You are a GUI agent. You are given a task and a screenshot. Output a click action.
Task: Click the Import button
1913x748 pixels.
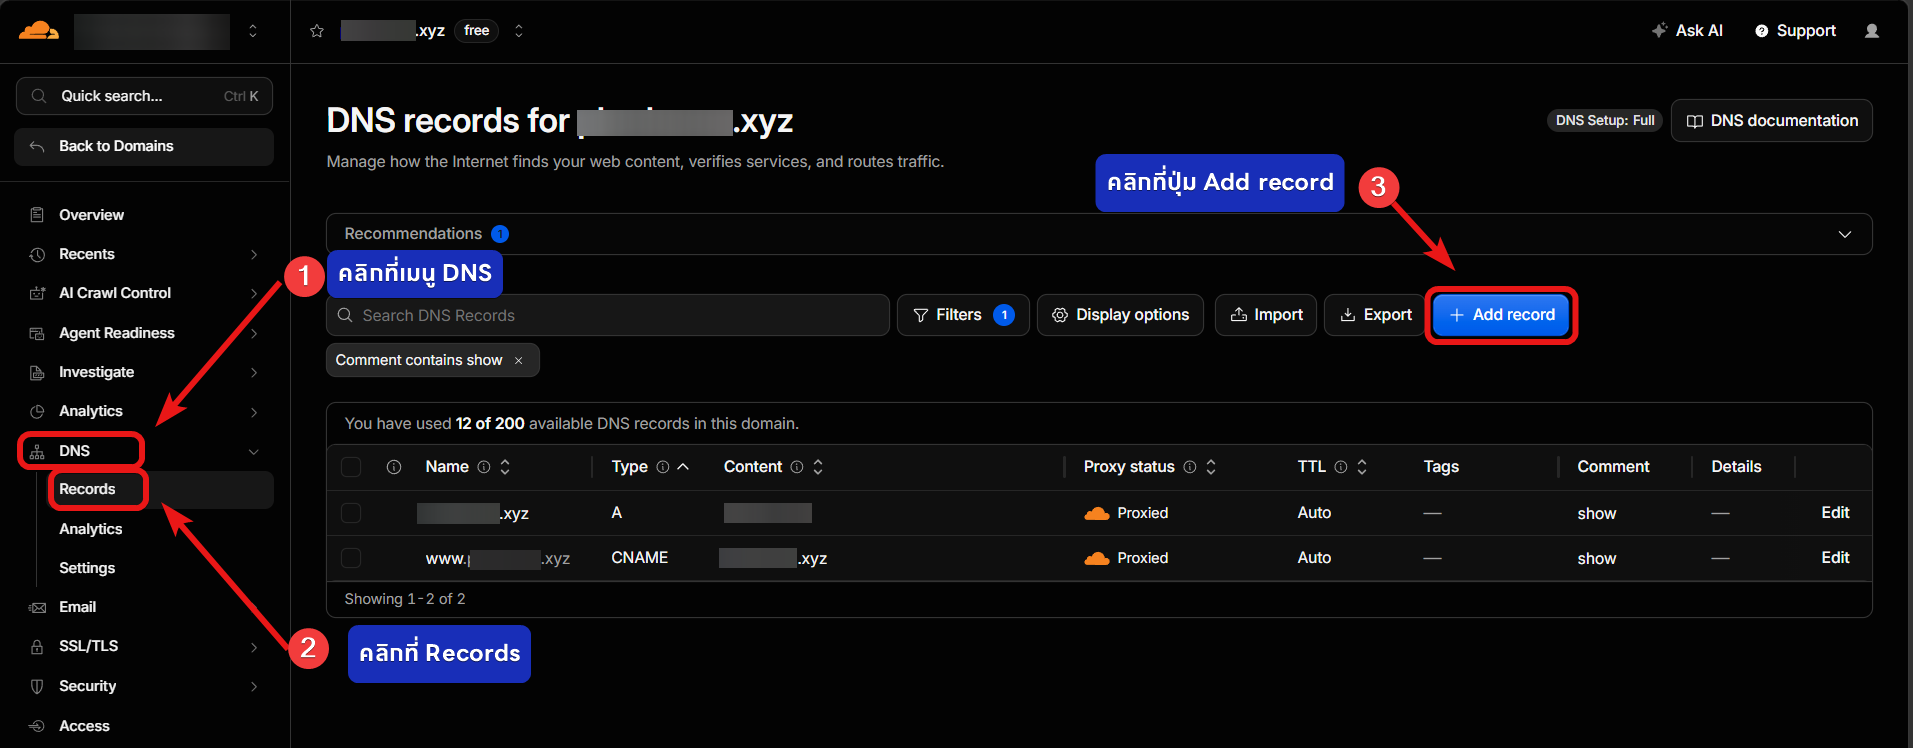point(1266,315)
